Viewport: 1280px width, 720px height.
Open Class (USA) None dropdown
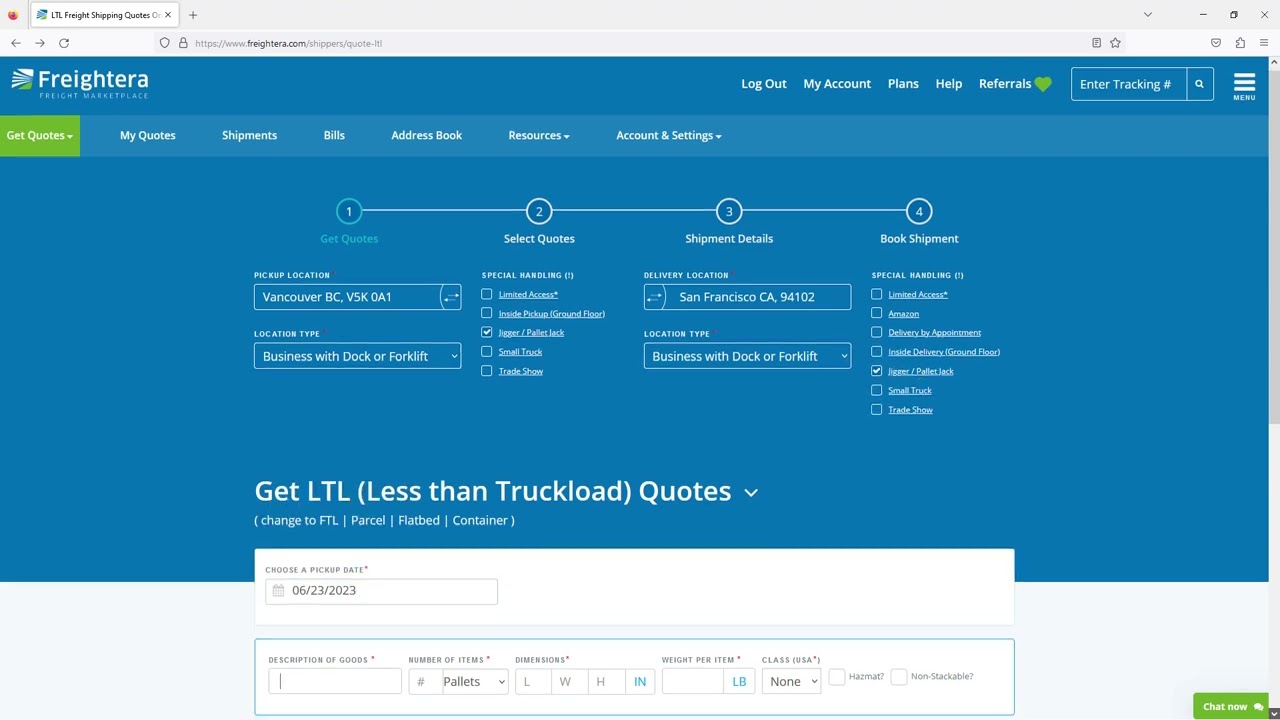(791, 682)
